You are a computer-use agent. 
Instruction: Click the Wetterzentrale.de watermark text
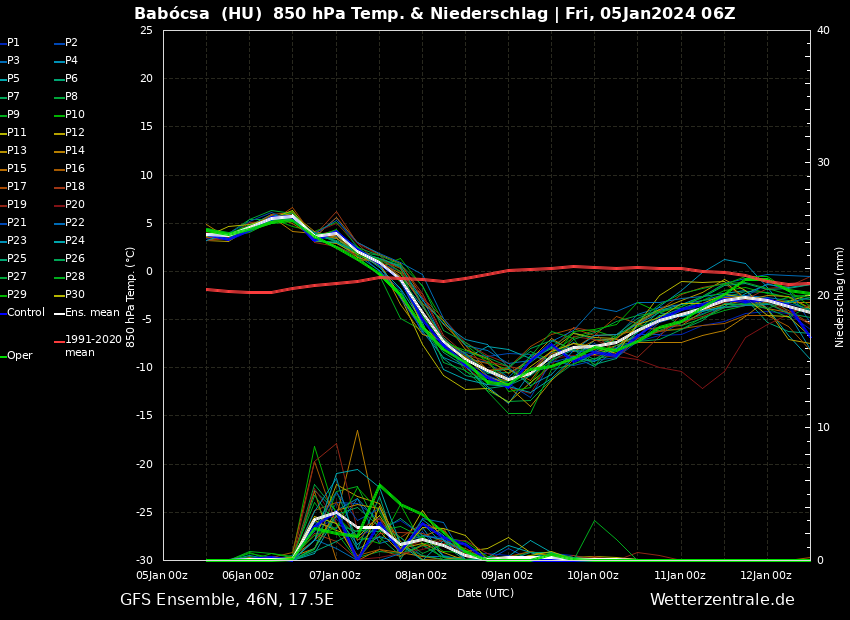[721, 600]
